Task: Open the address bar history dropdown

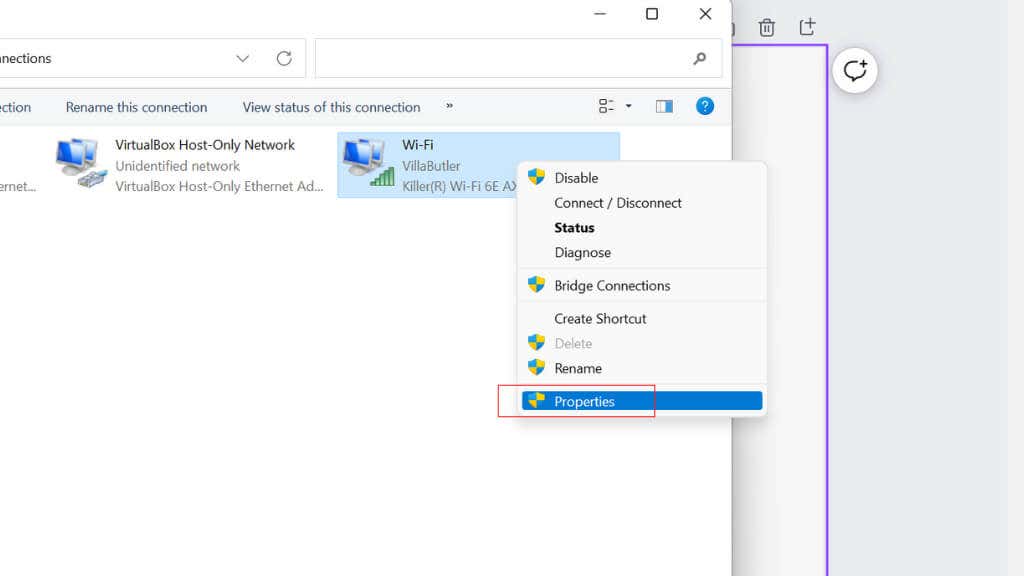Action: coord(242,58)
